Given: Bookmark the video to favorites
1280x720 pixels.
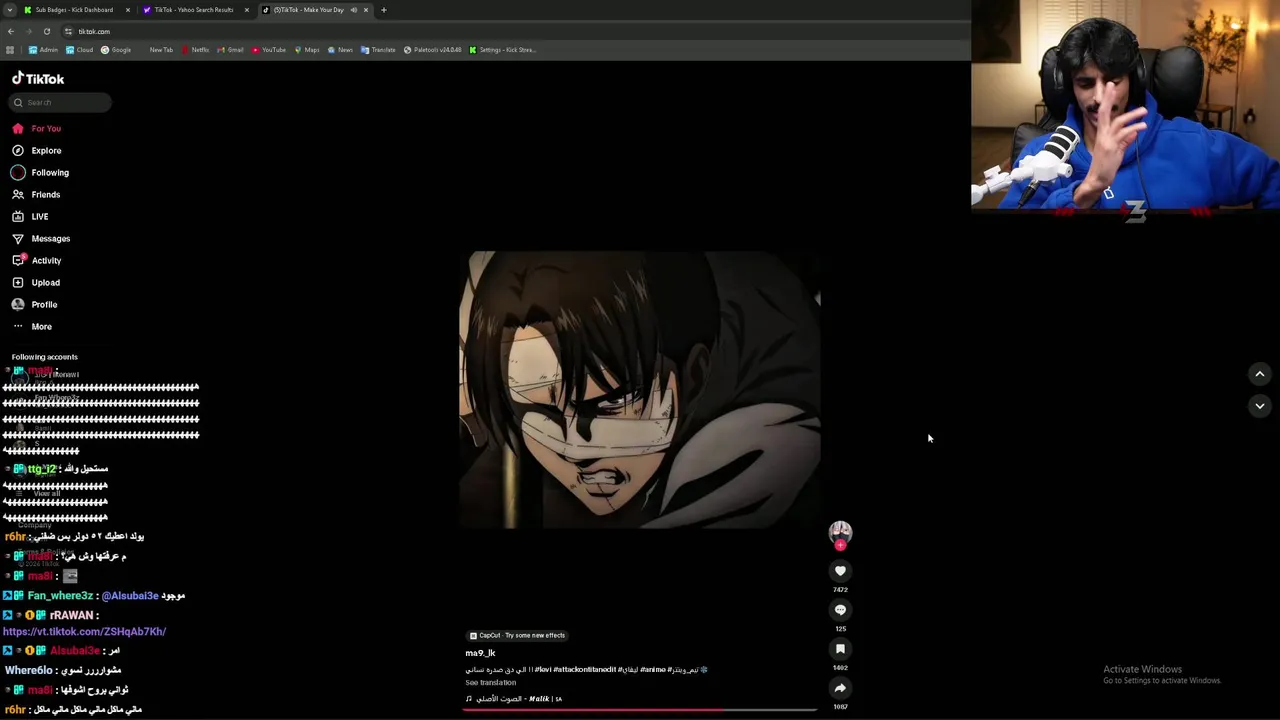Looking at the screenshot, I should point(840,649).
